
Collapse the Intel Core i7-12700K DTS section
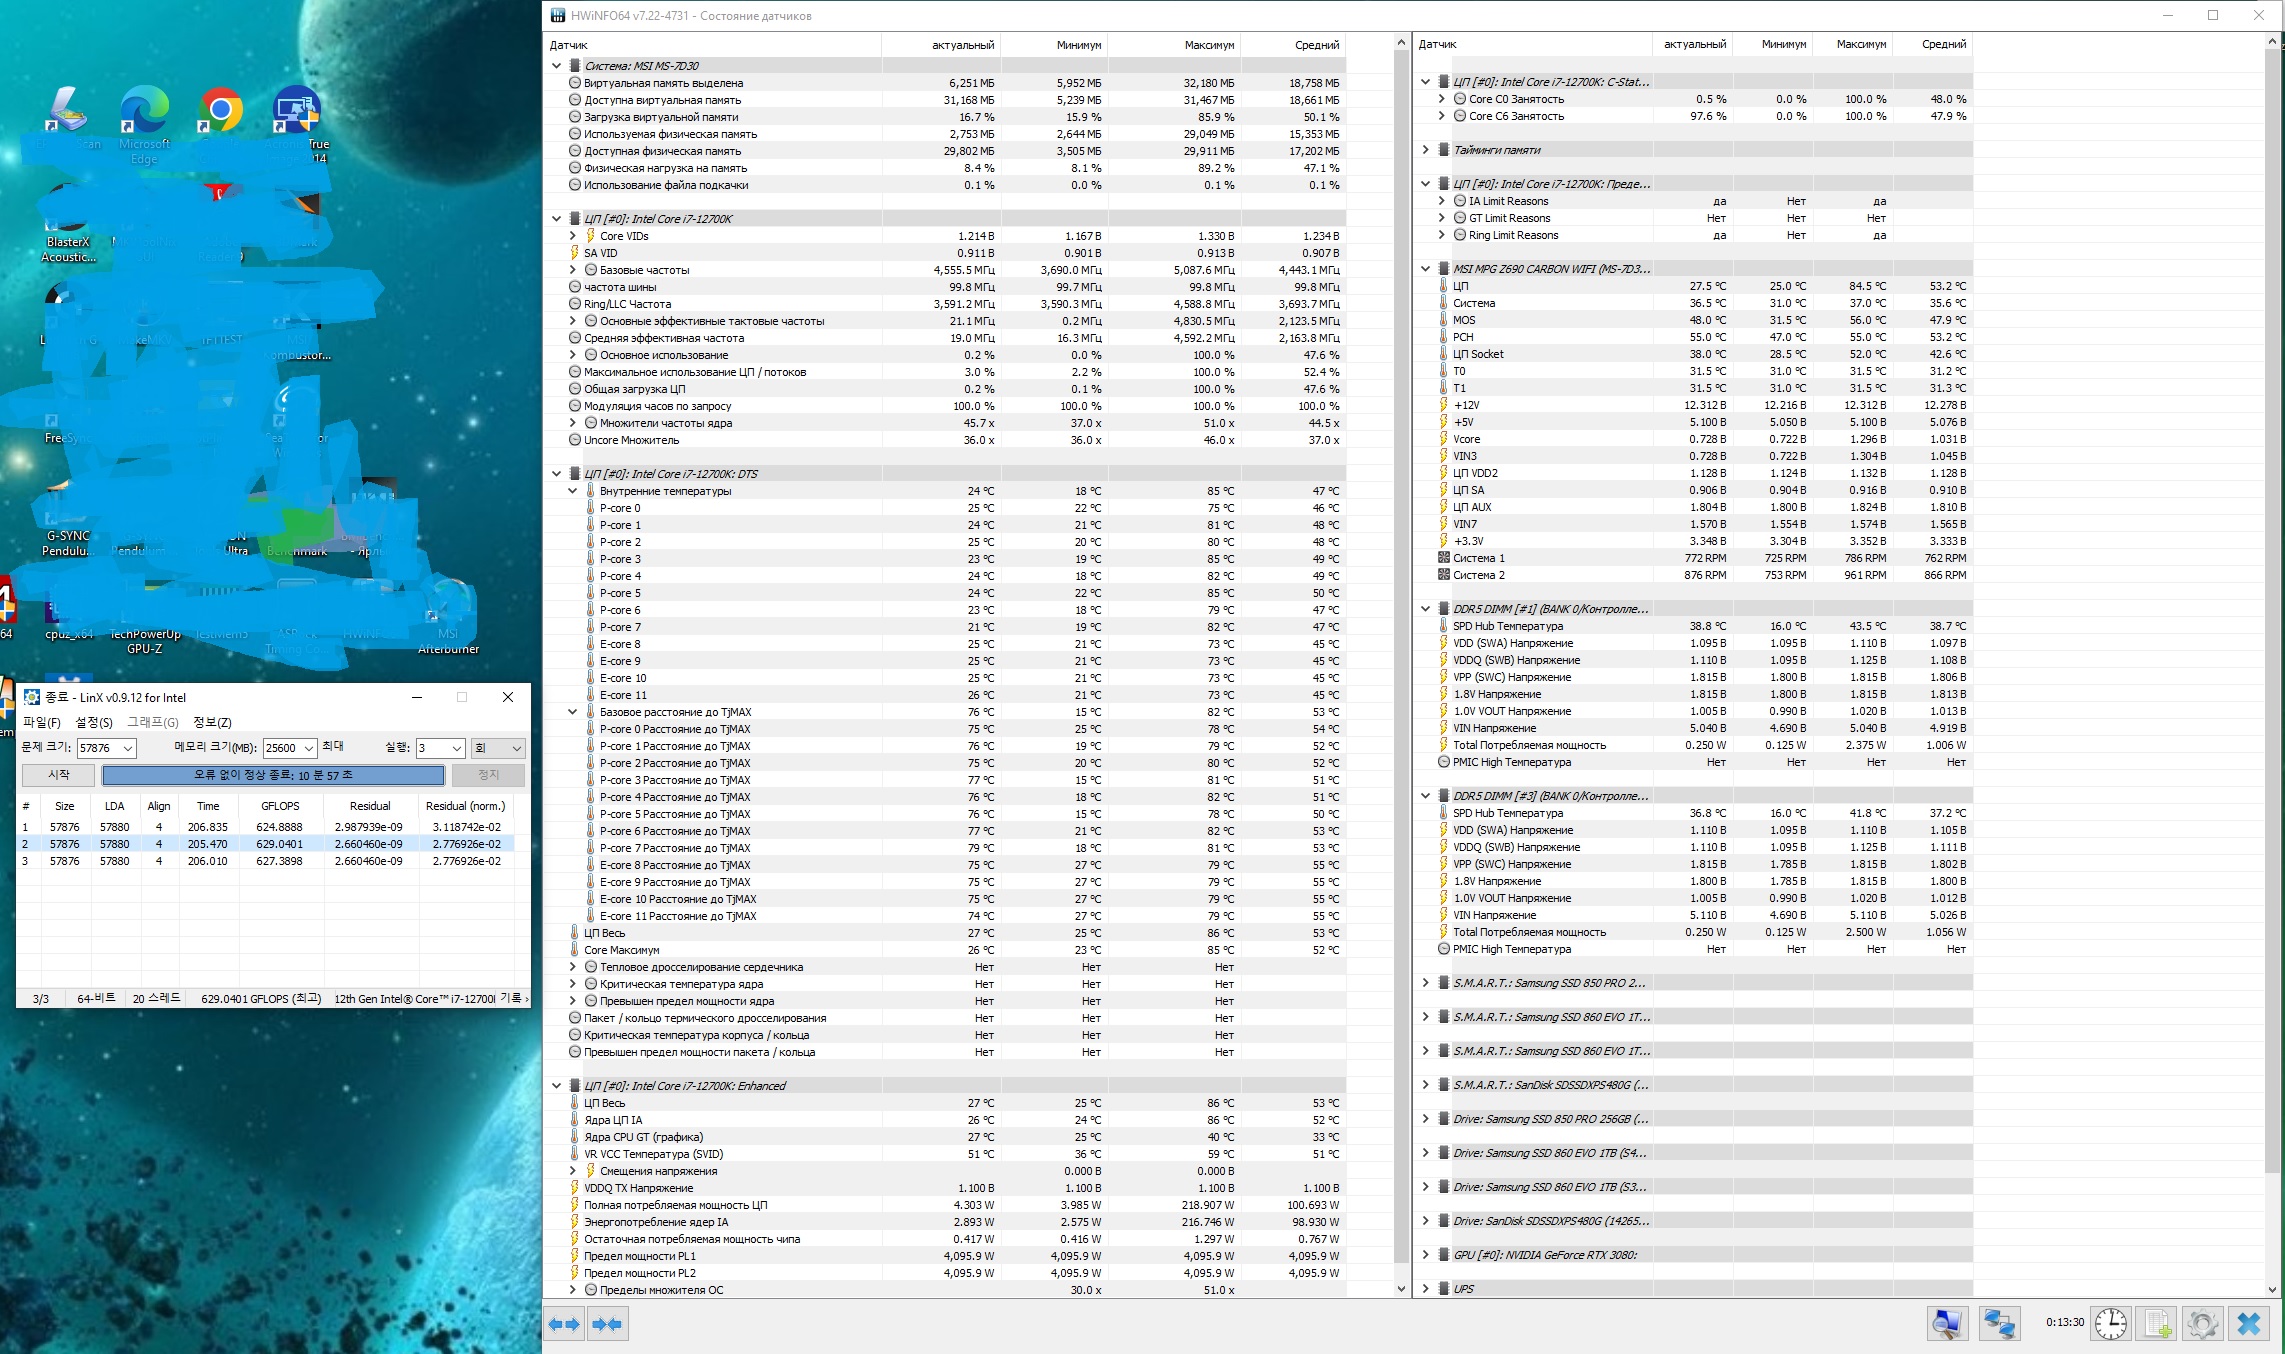pyautogui.click(x=557, y=474)
